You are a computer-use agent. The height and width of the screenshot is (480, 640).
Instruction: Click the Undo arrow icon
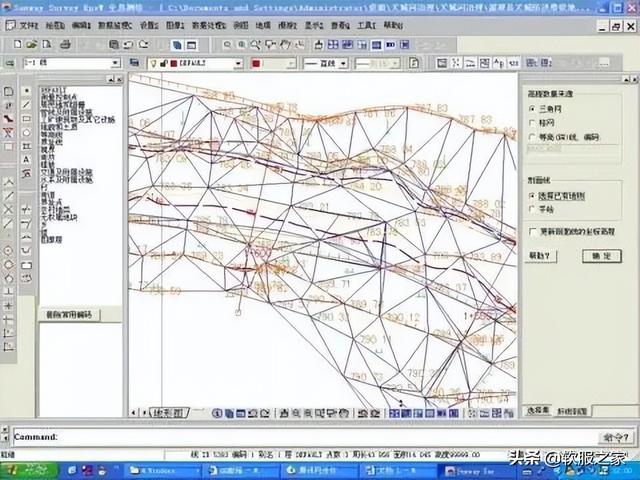click(129, 44)
